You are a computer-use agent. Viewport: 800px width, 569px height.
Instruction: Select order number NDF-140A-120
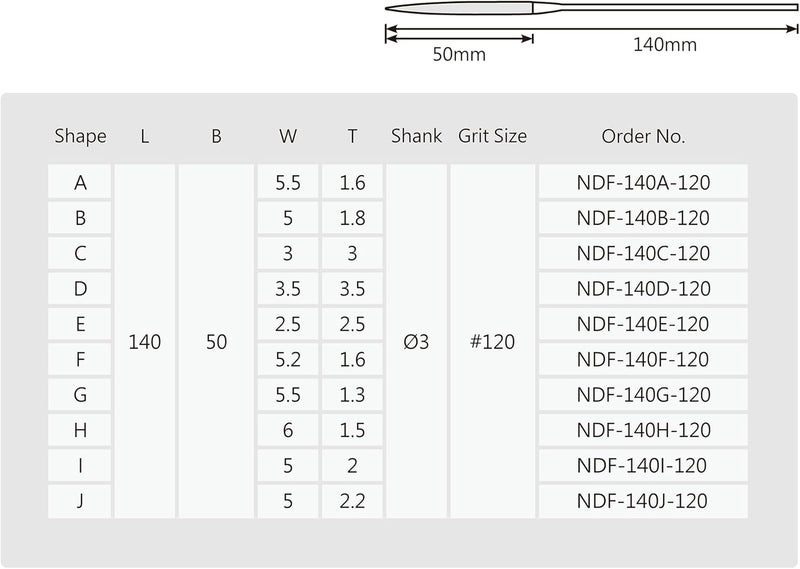click(643, 182)
